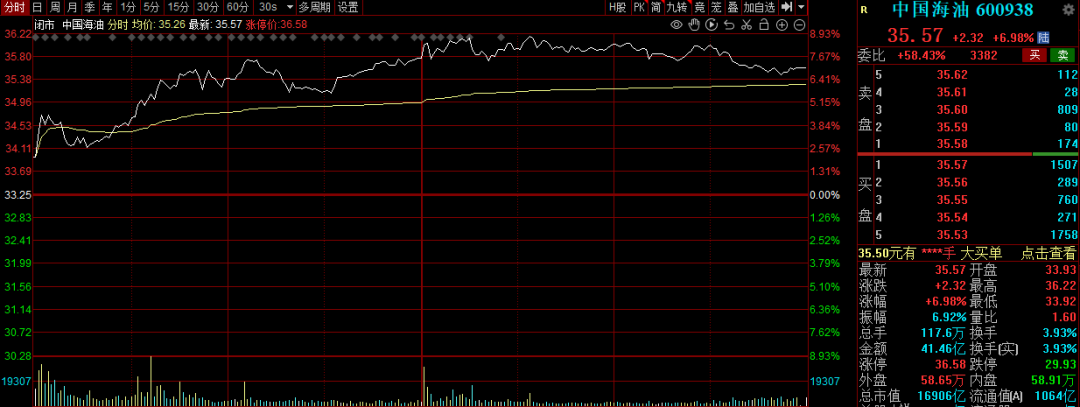Click the green 卖 sell button

[x=1062, y=55]
